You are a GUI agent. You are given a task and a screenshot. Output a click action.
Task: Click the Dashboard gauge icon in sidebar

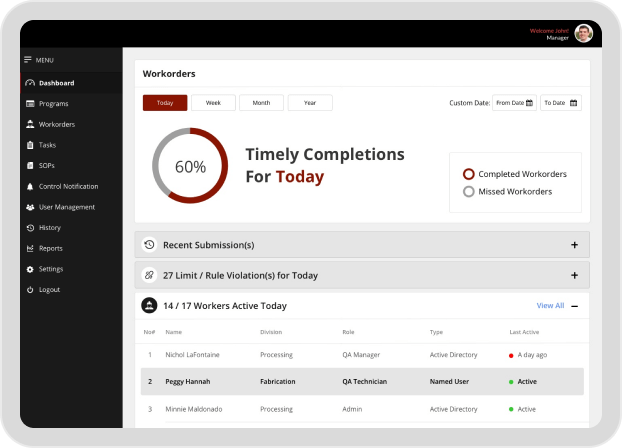click(x=30, y=83)
